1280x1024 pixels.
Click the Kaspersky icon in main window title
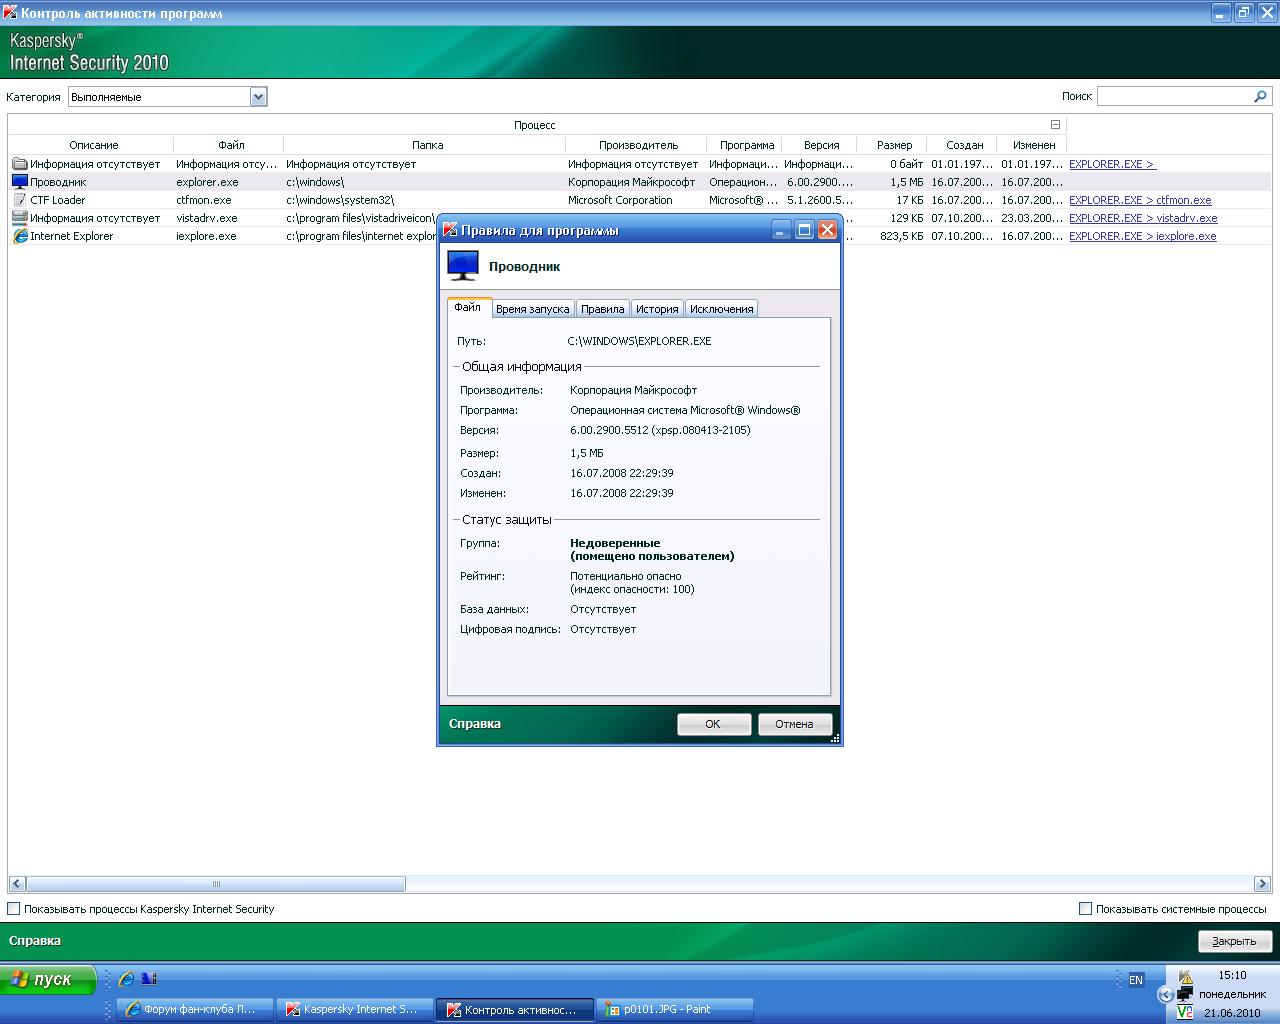coord(10,13)
